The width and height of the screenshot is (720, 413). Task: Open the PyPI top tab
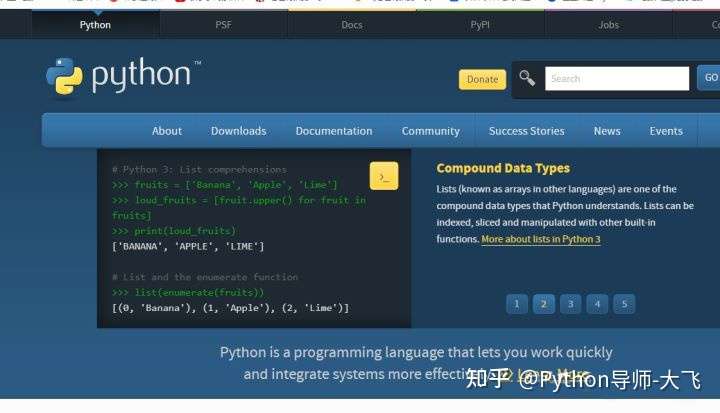point(480,25)
